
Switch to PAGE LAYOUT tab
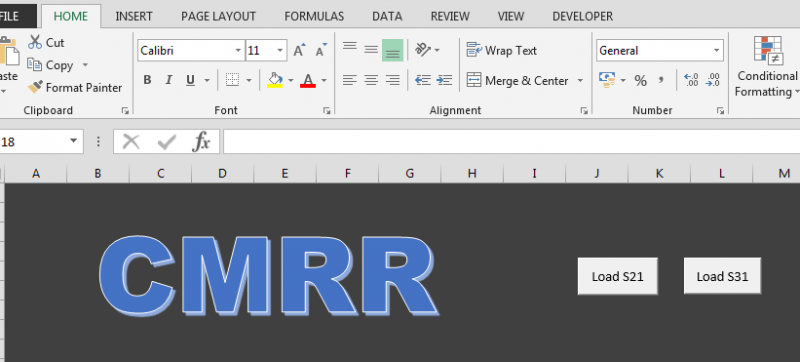click(218, 16)
